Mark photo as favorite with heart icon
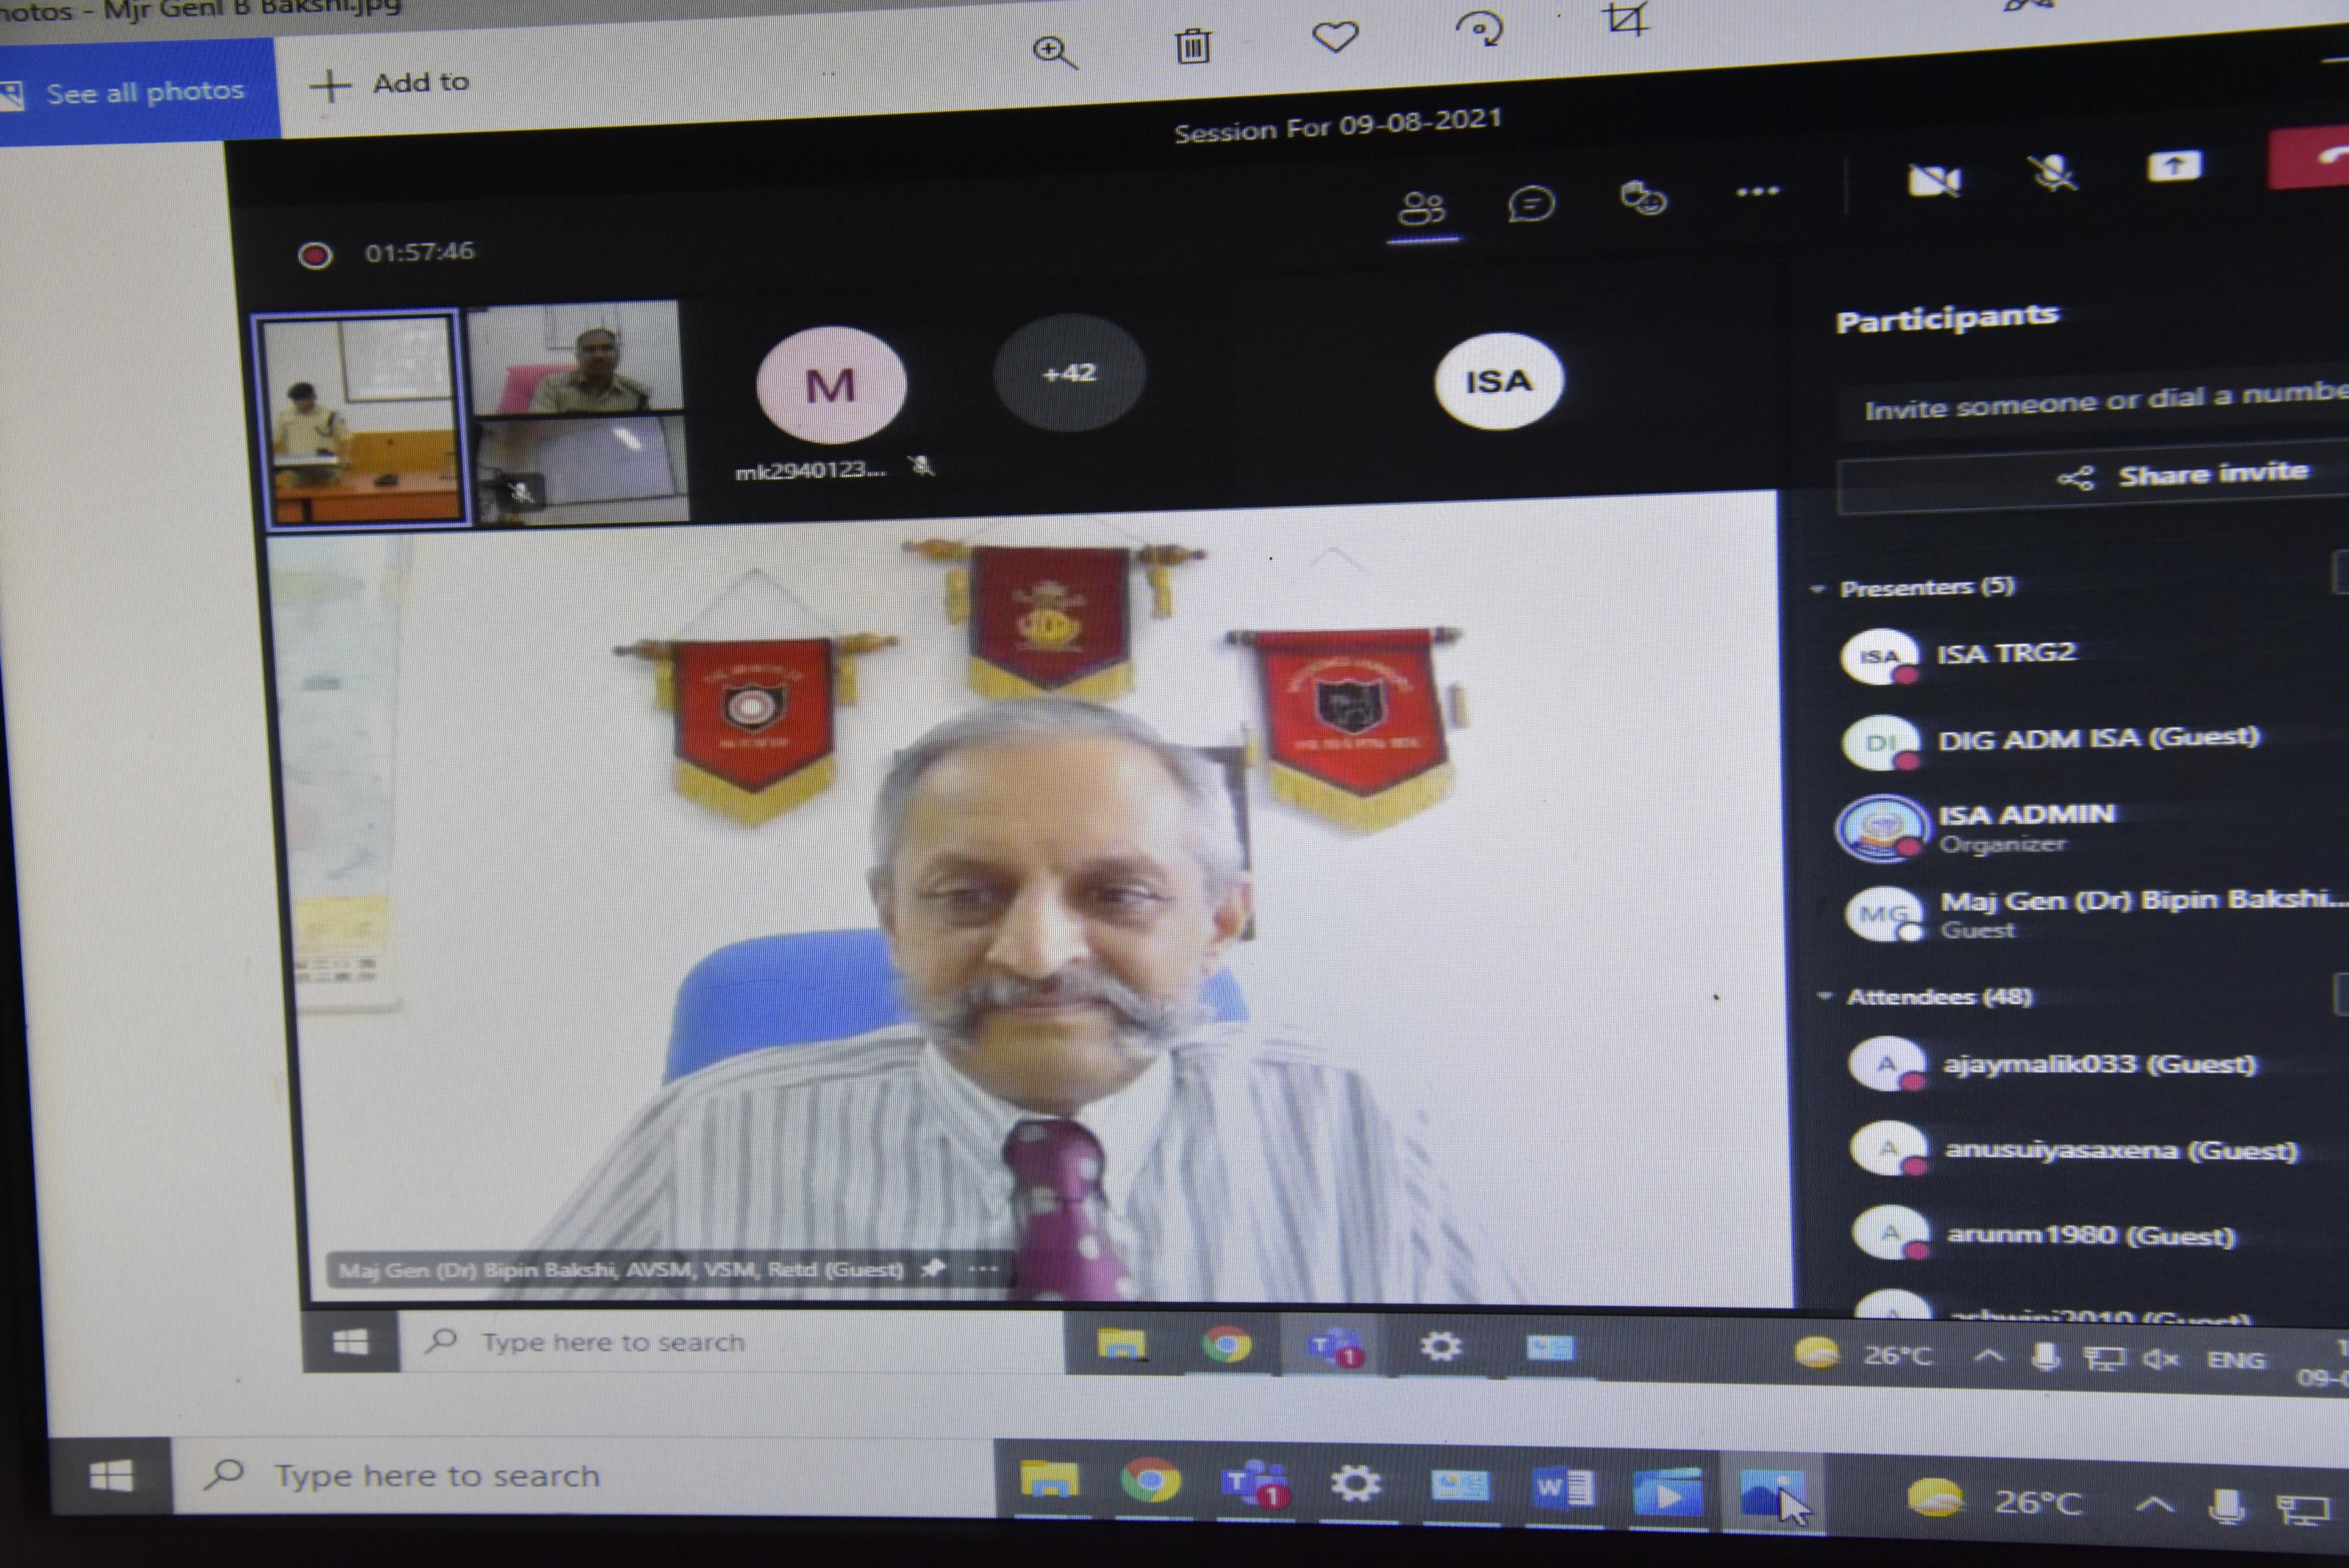The height and width of the screenshot is (1568, 2349). [1334, 38]
